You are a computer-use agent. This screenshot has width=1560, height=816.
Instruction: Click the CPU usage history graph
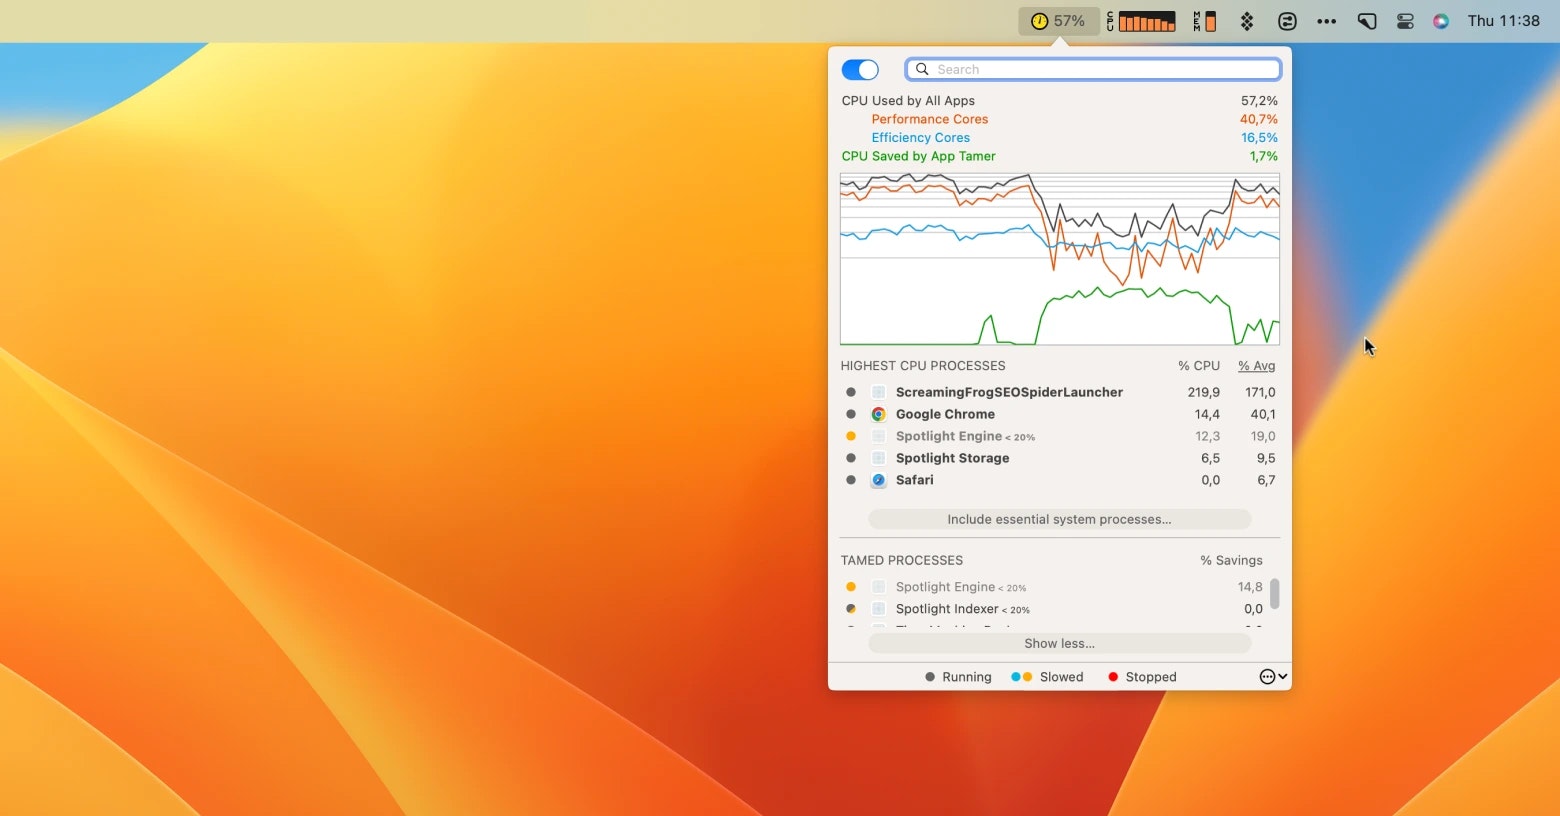1060,259
